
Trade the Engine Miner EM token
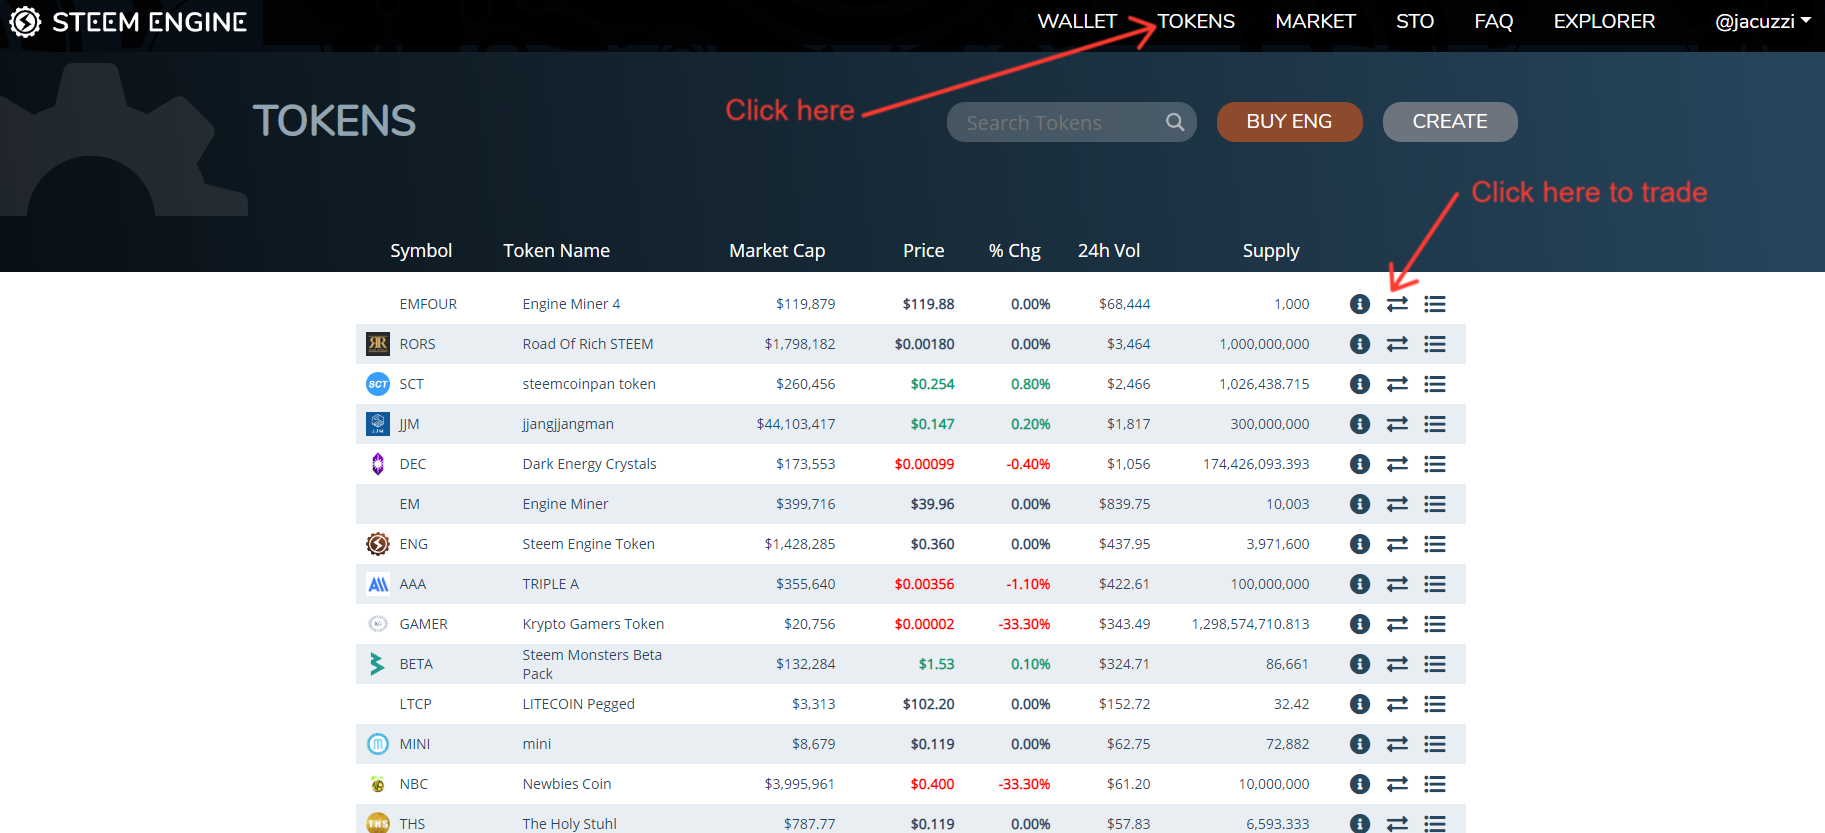coord(1397,504)
